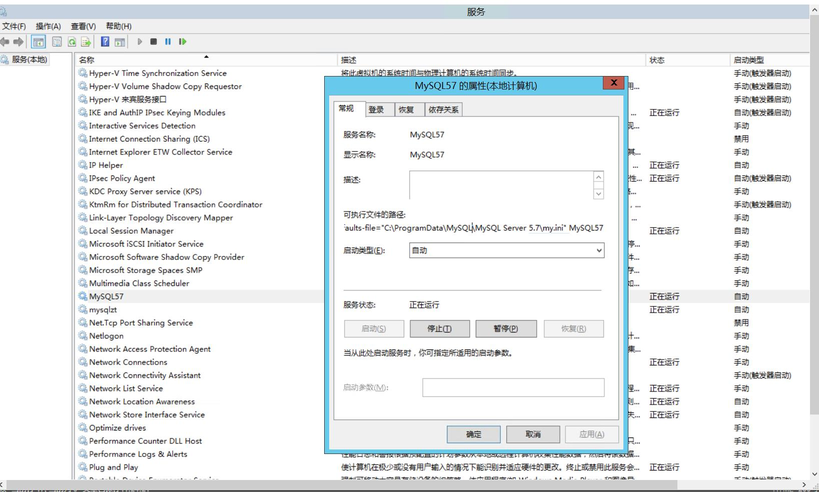The width and height of the screenshot is (819, 492).
Task: Click the Stop service square icon in the toolbar
Action: pos(154,41)
